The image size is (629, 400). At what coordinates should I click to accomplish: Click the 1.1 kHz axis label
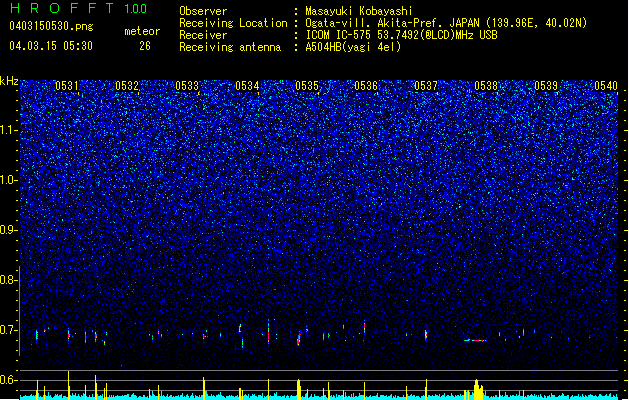(8, 130)
